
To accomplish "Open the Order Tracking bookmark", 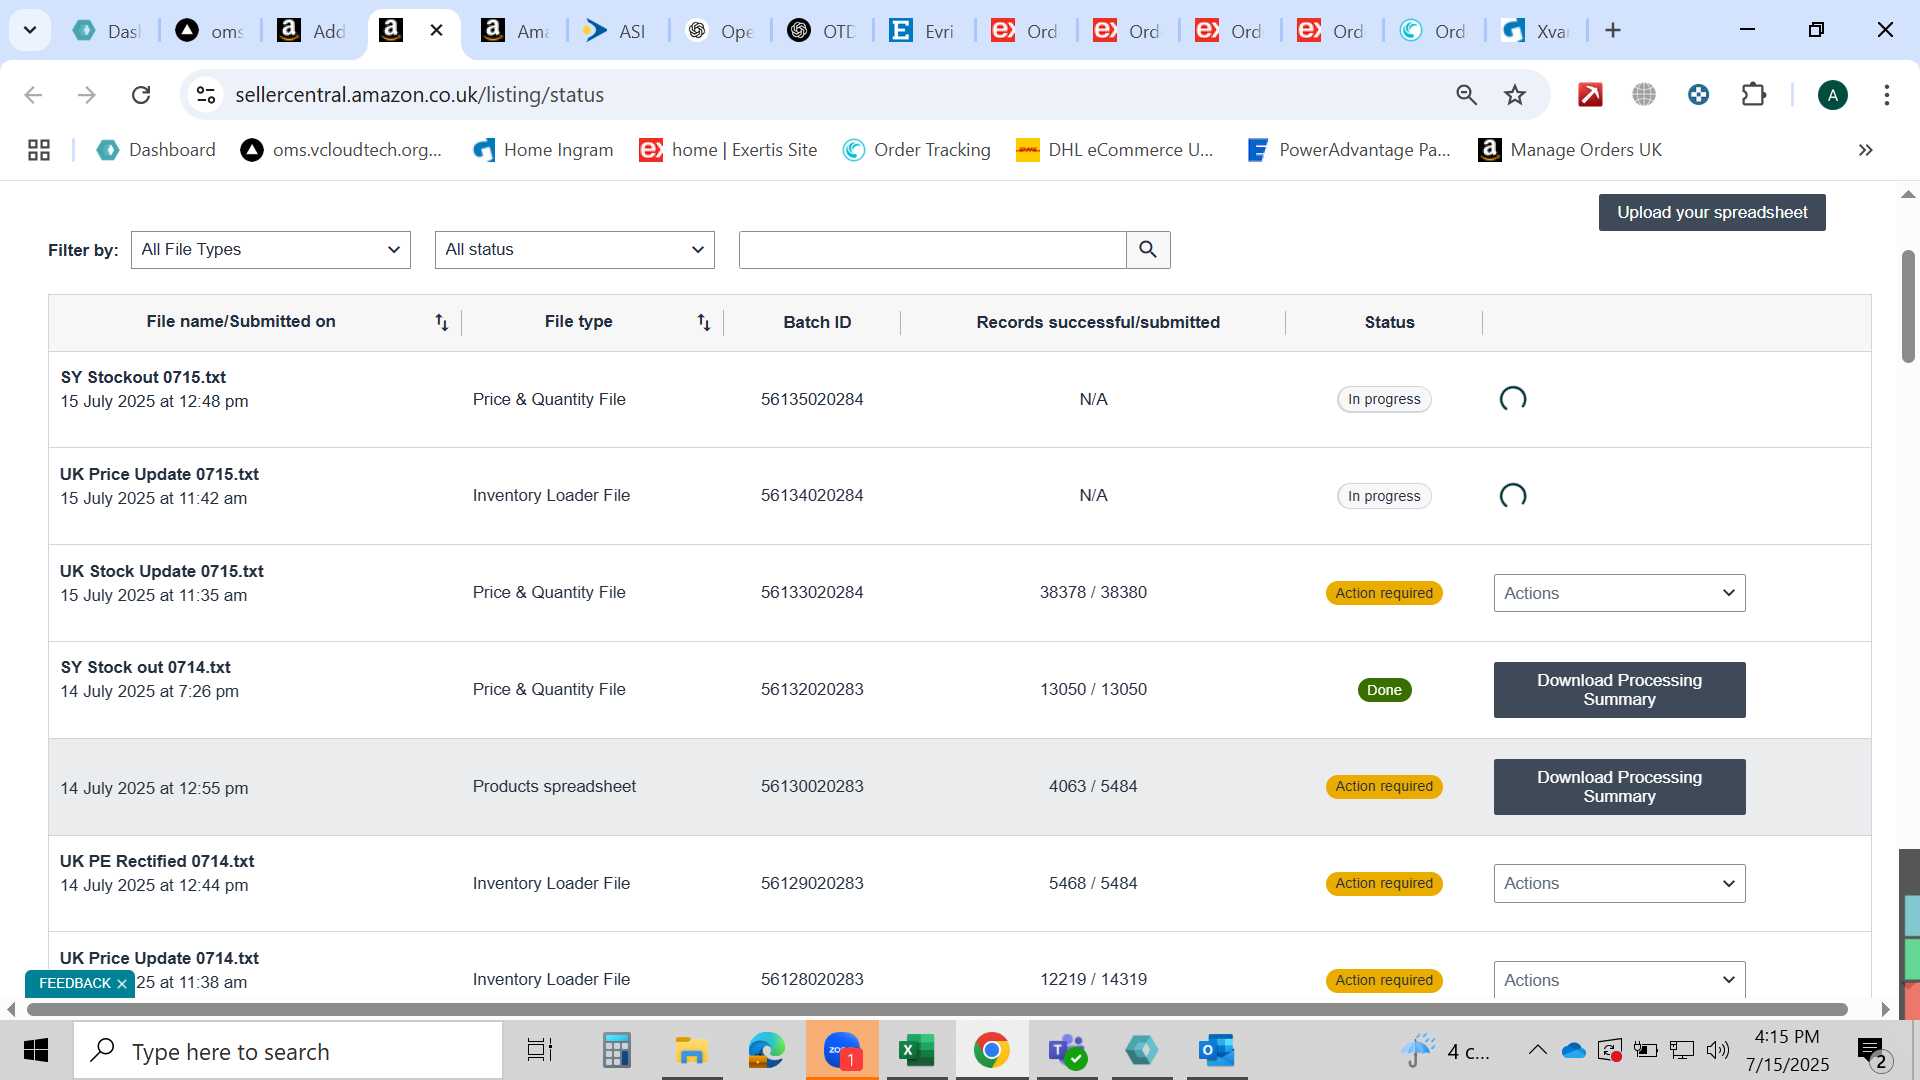I will [916, 150].
